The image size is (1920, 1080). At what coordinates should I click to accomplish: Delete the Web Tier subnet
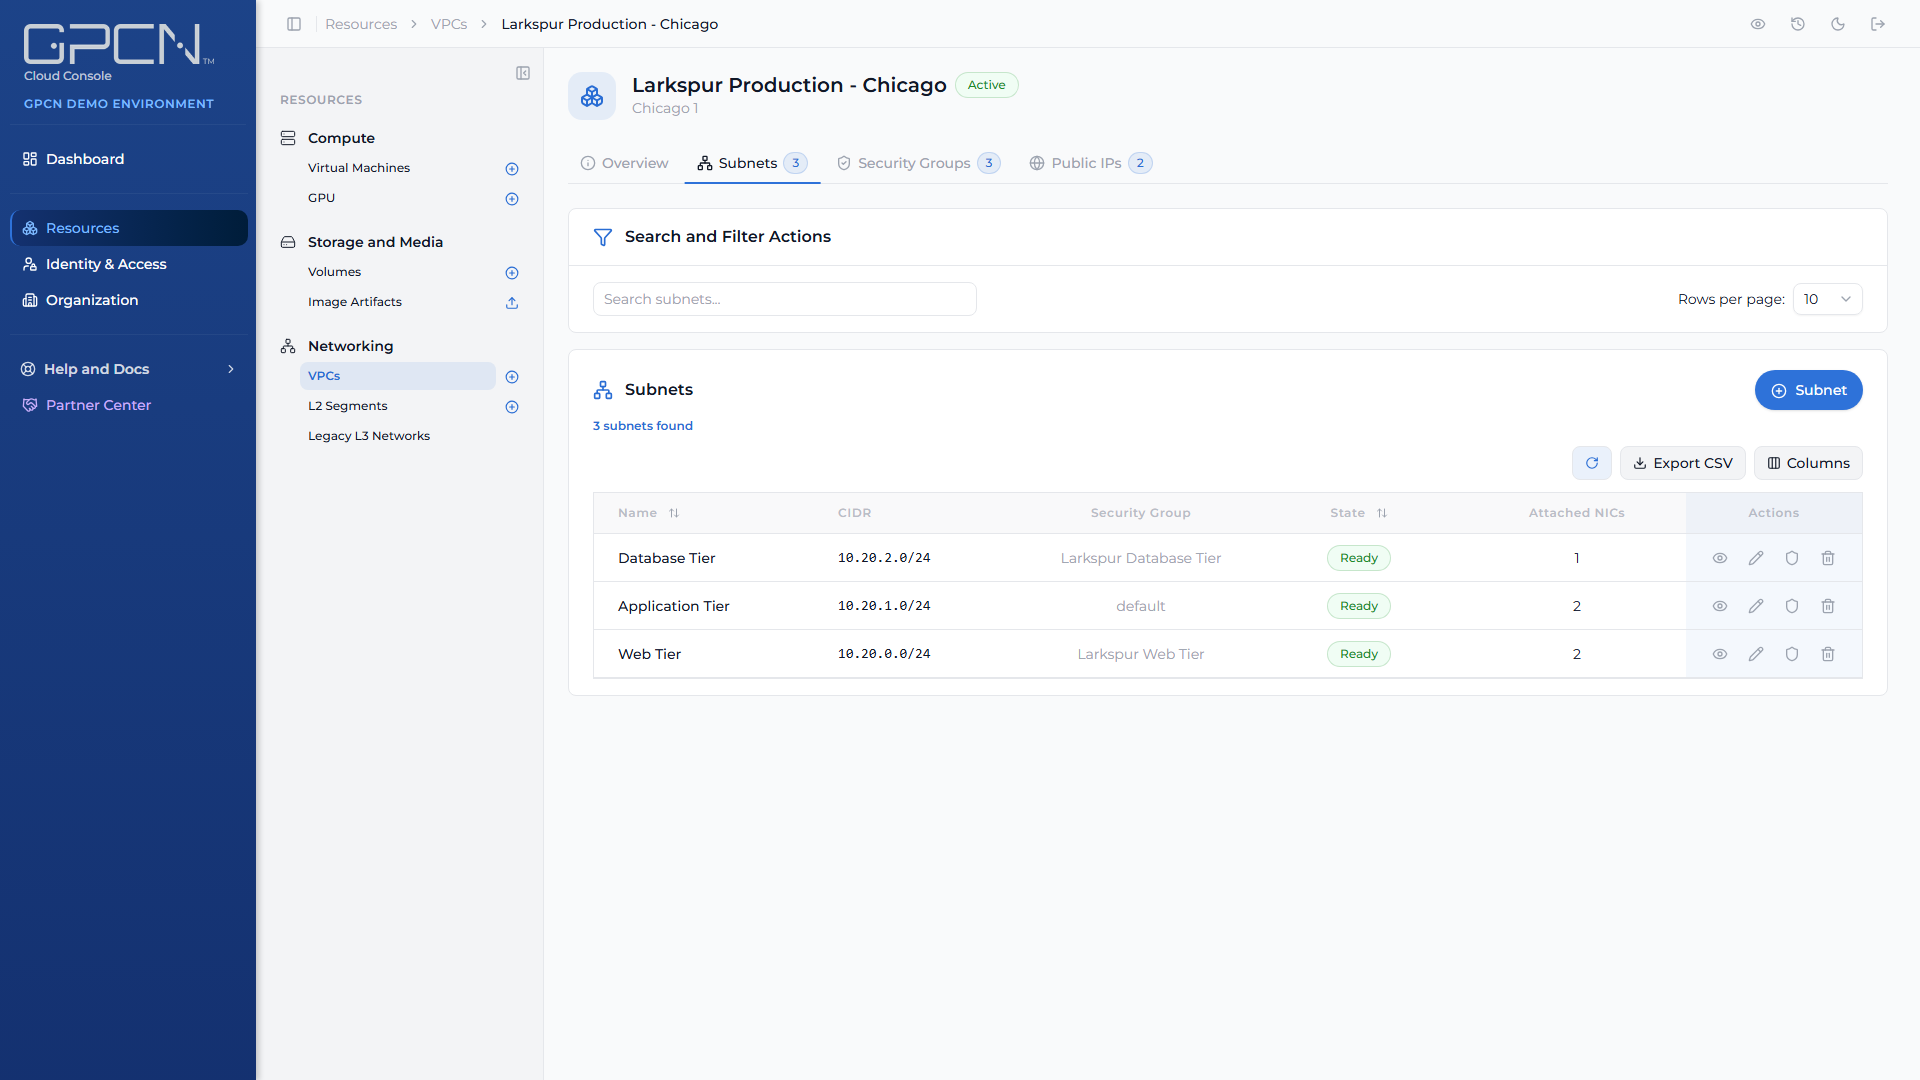point(1828,654)
